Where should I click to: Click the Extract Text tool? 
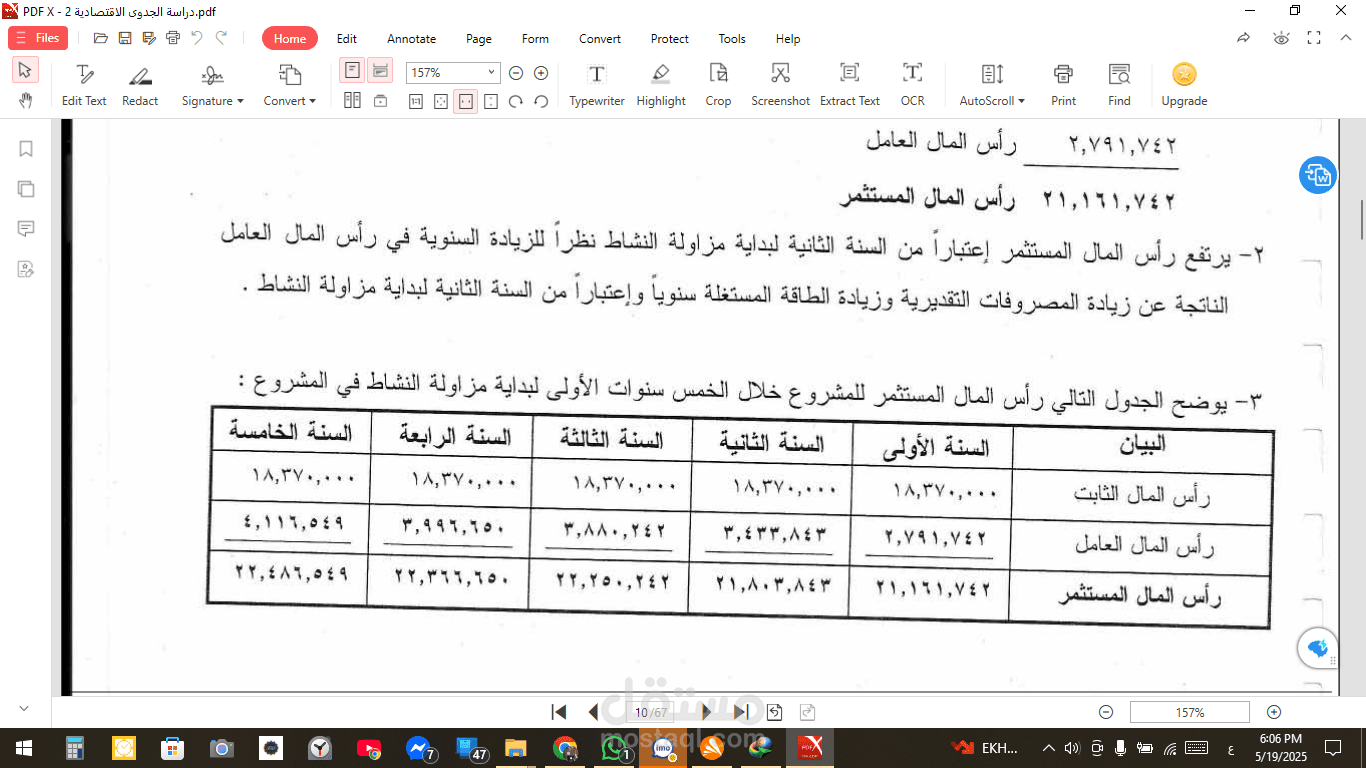pyautogui.click(x=850, y=86)
